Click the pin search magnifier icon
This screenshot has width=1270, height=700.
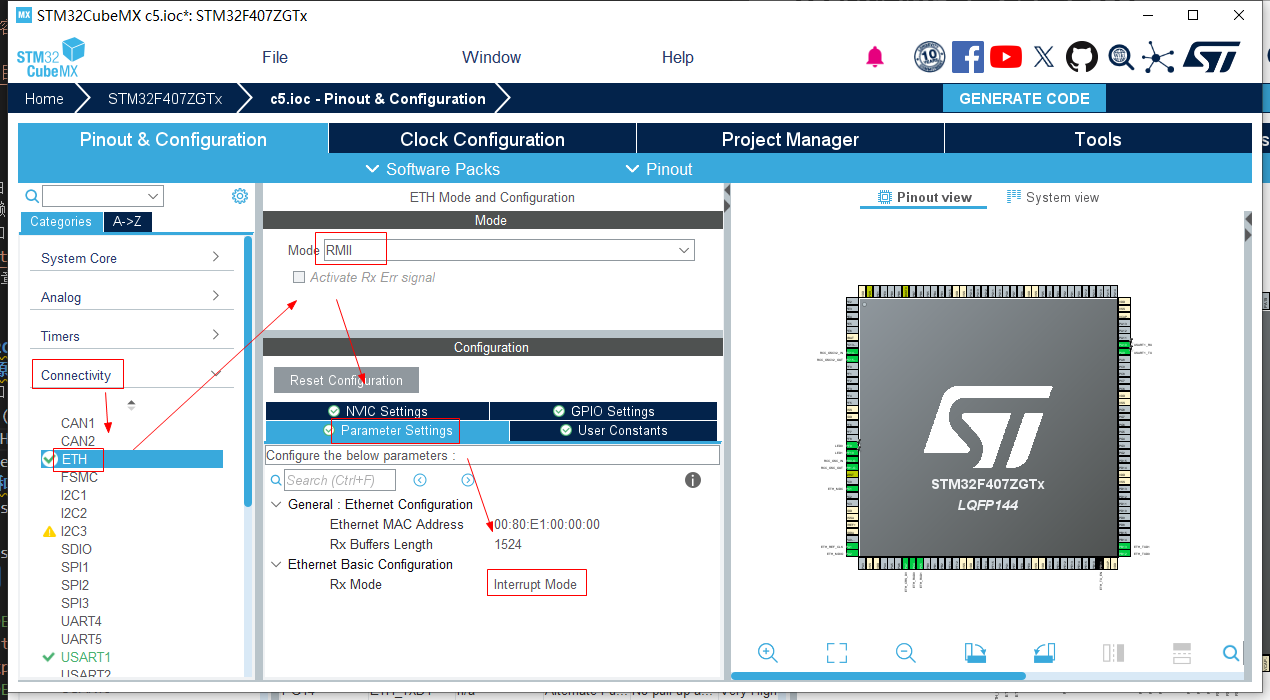(1232, 653)
